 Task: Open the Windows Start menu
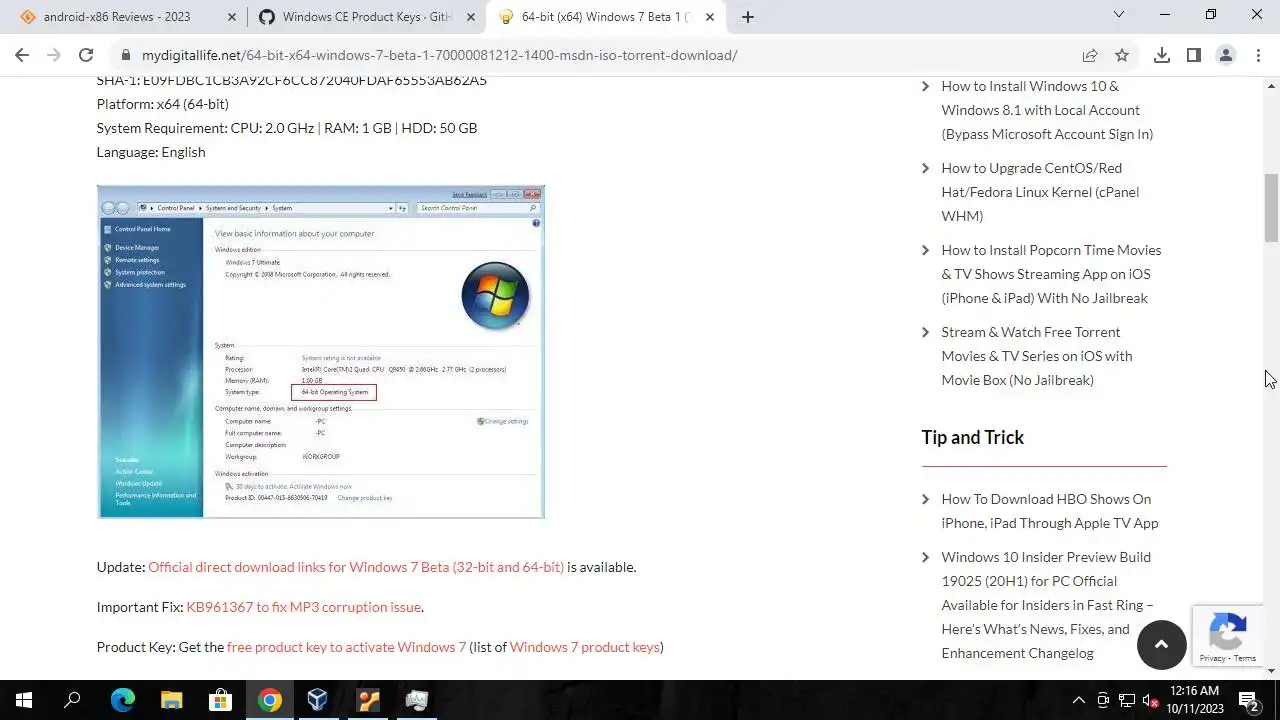tap(24, 700)
